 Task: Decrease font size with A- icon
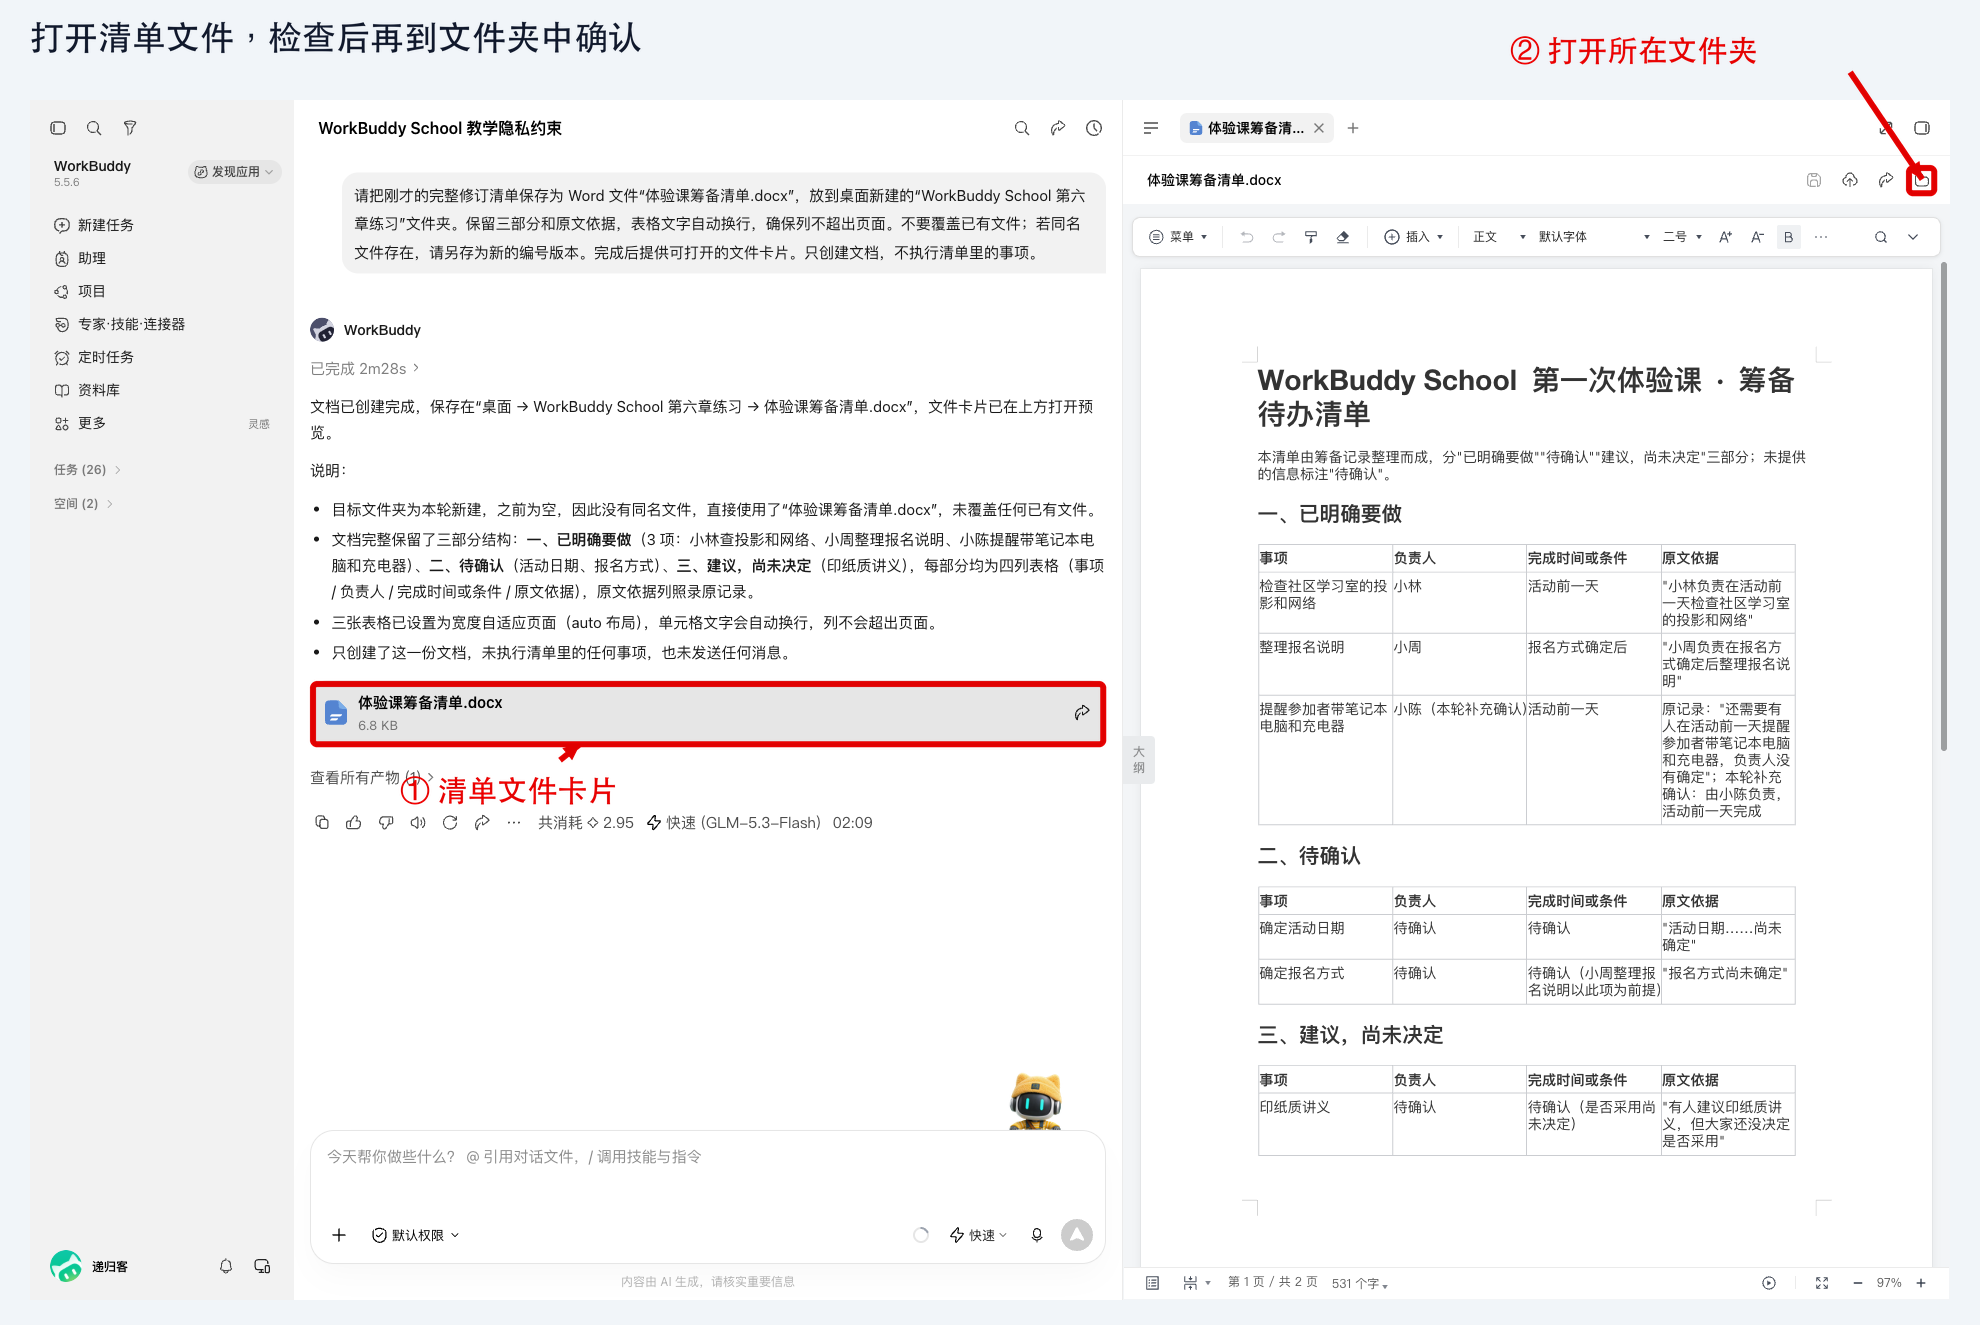[x=1757, y=237]
